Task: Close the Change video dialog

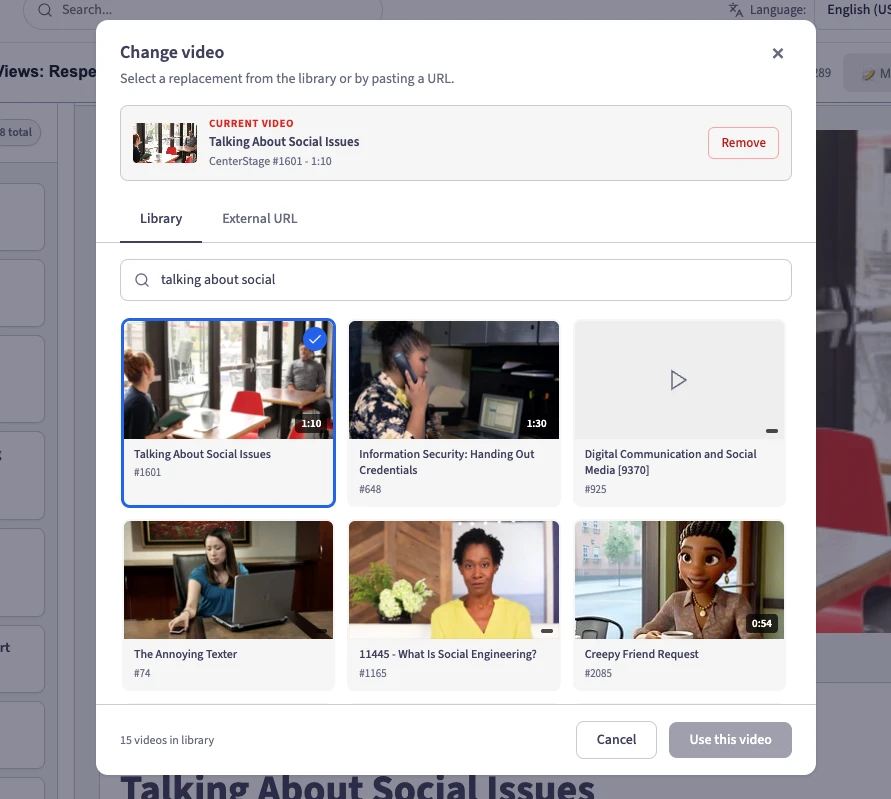Action: 777,53
